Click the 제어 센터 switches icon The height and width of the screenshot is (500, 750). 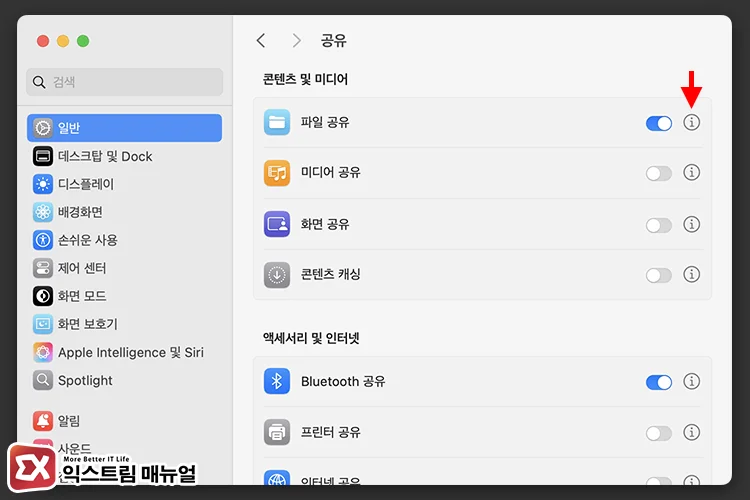pyautogui.click(x=43, y=268)
